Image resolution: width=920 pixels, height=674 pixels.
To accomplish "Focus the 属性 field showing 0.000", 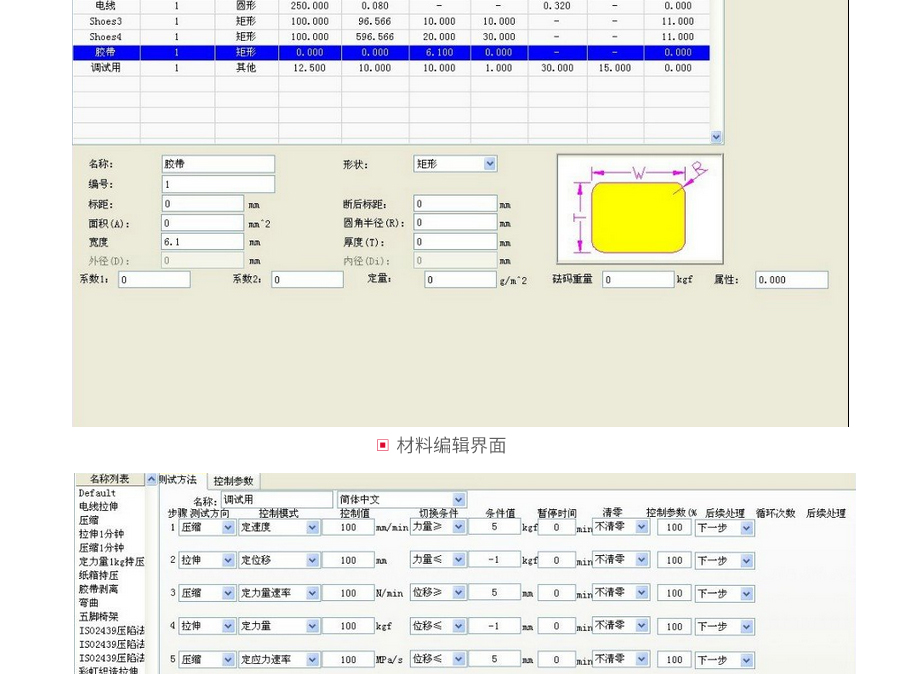I will pyautogui.click(x=790, y=281).
